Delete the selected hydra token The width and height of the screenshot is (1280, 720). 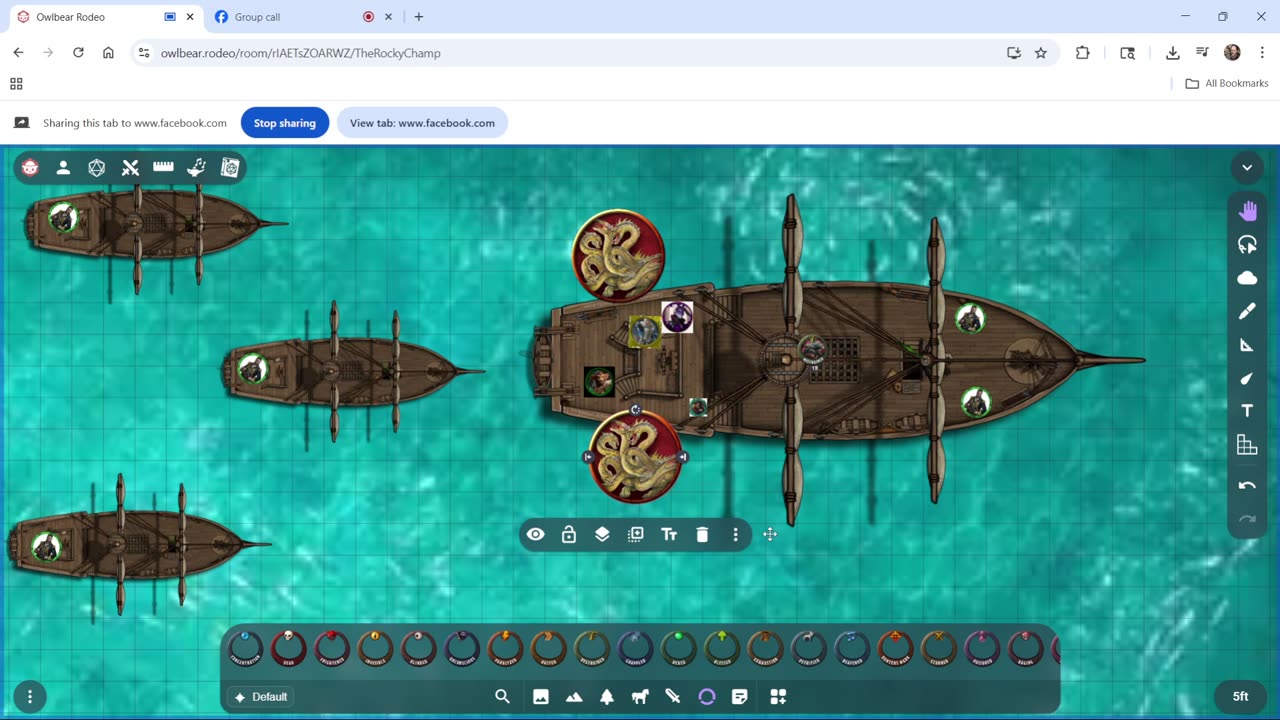[x=702, y=535]
